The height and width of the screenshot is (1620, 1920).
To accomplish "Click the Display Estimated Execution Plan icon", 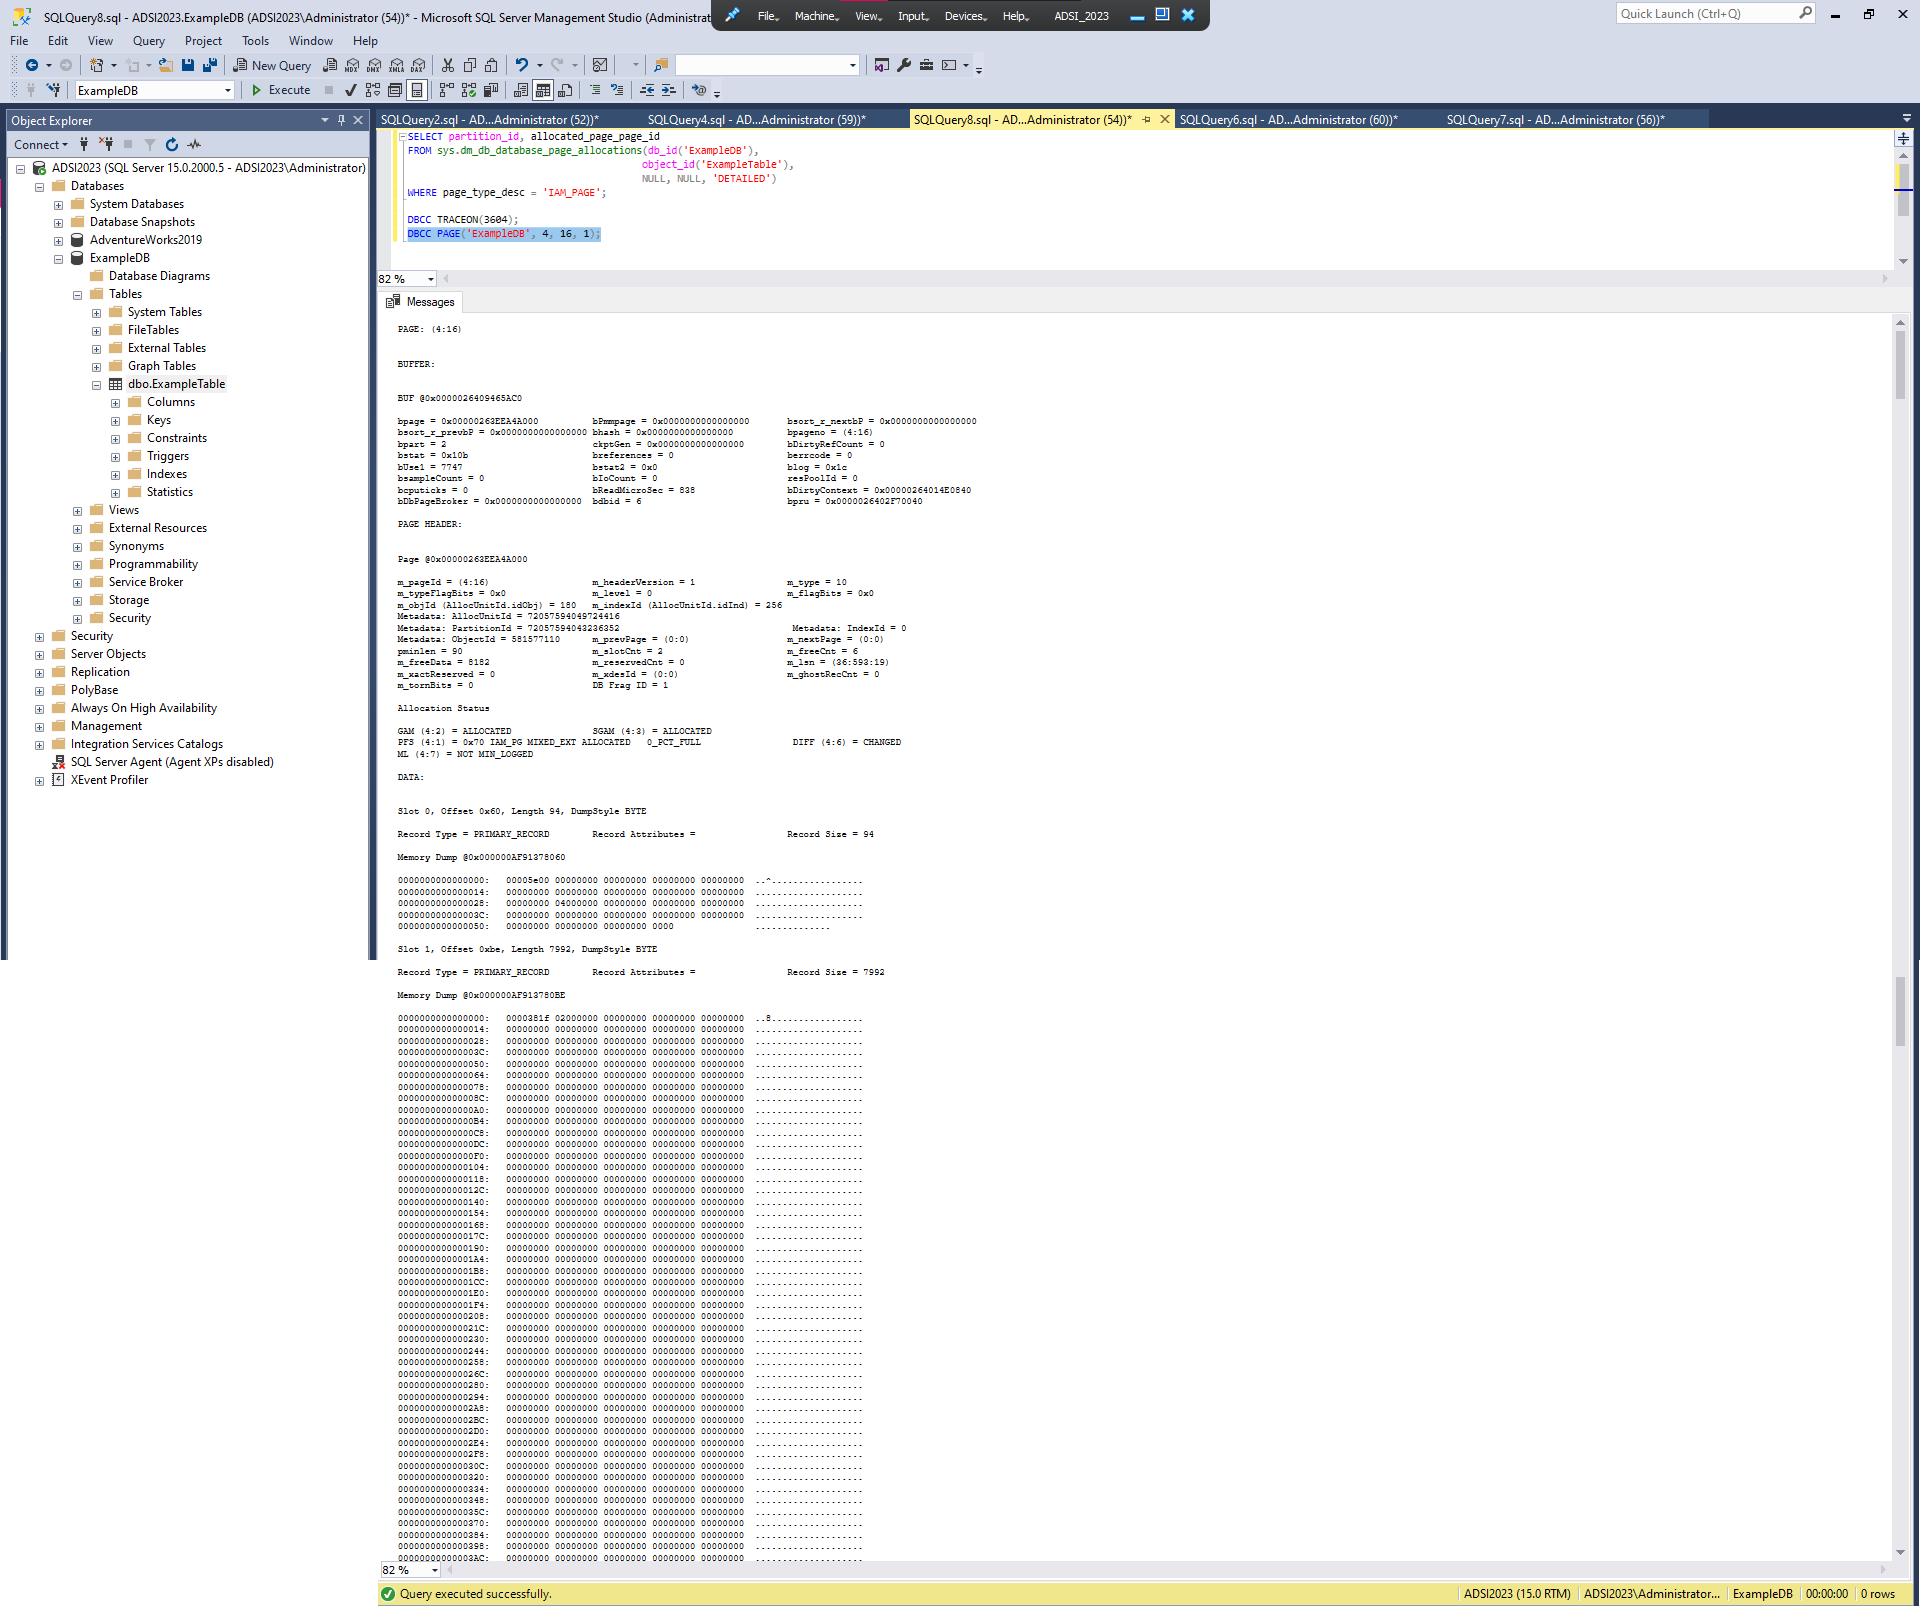I will [373, 90].
